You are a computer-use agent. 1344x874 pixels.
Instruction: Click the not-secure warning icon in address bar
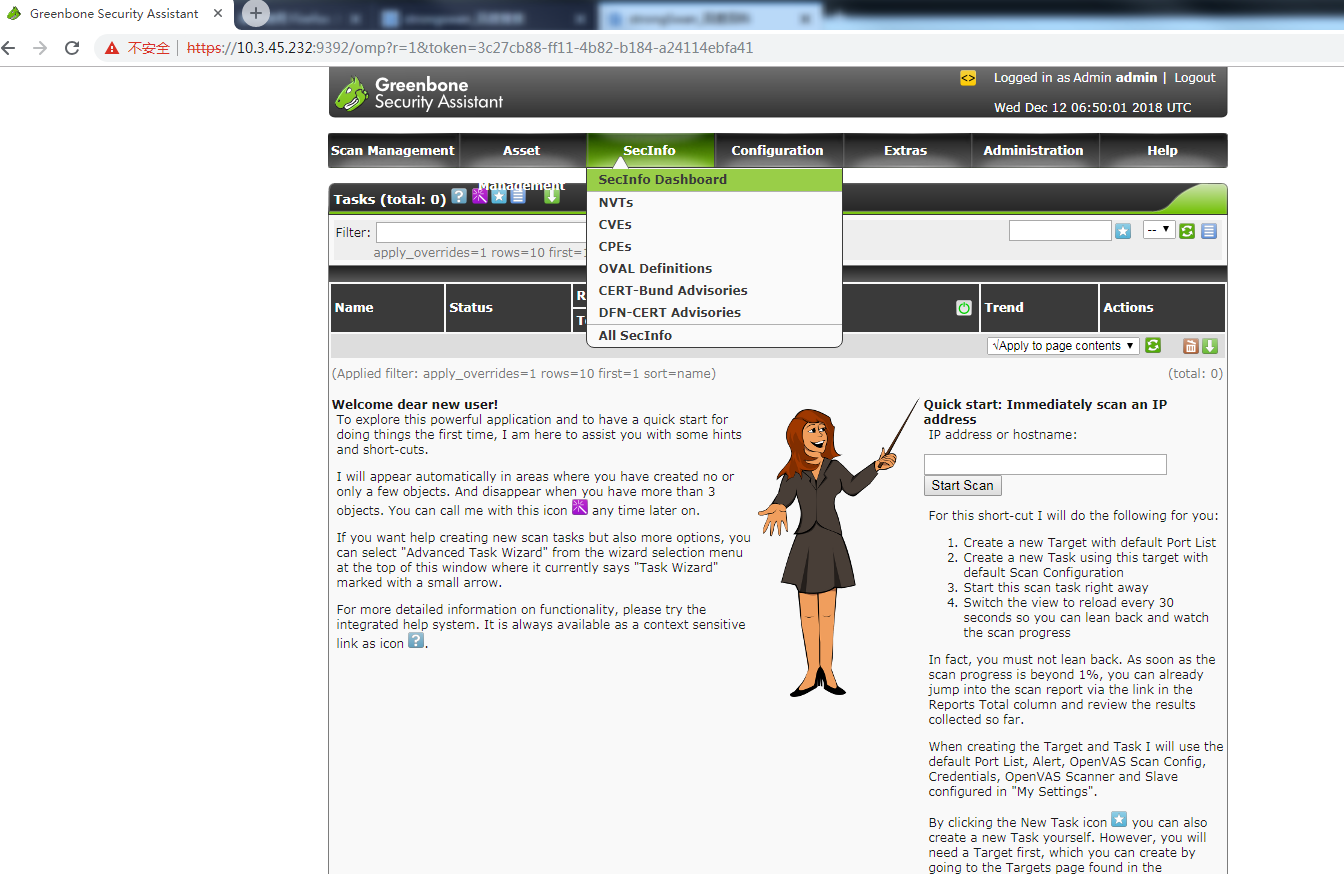111,47
